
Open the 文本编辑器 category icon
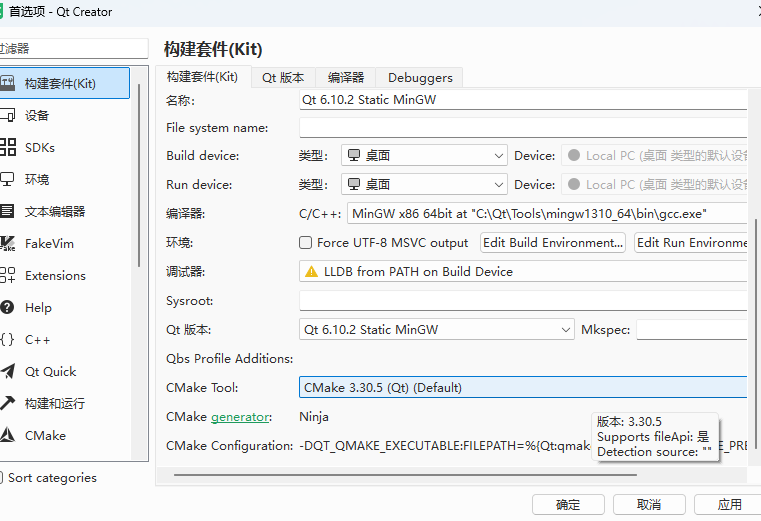[7, 211]
